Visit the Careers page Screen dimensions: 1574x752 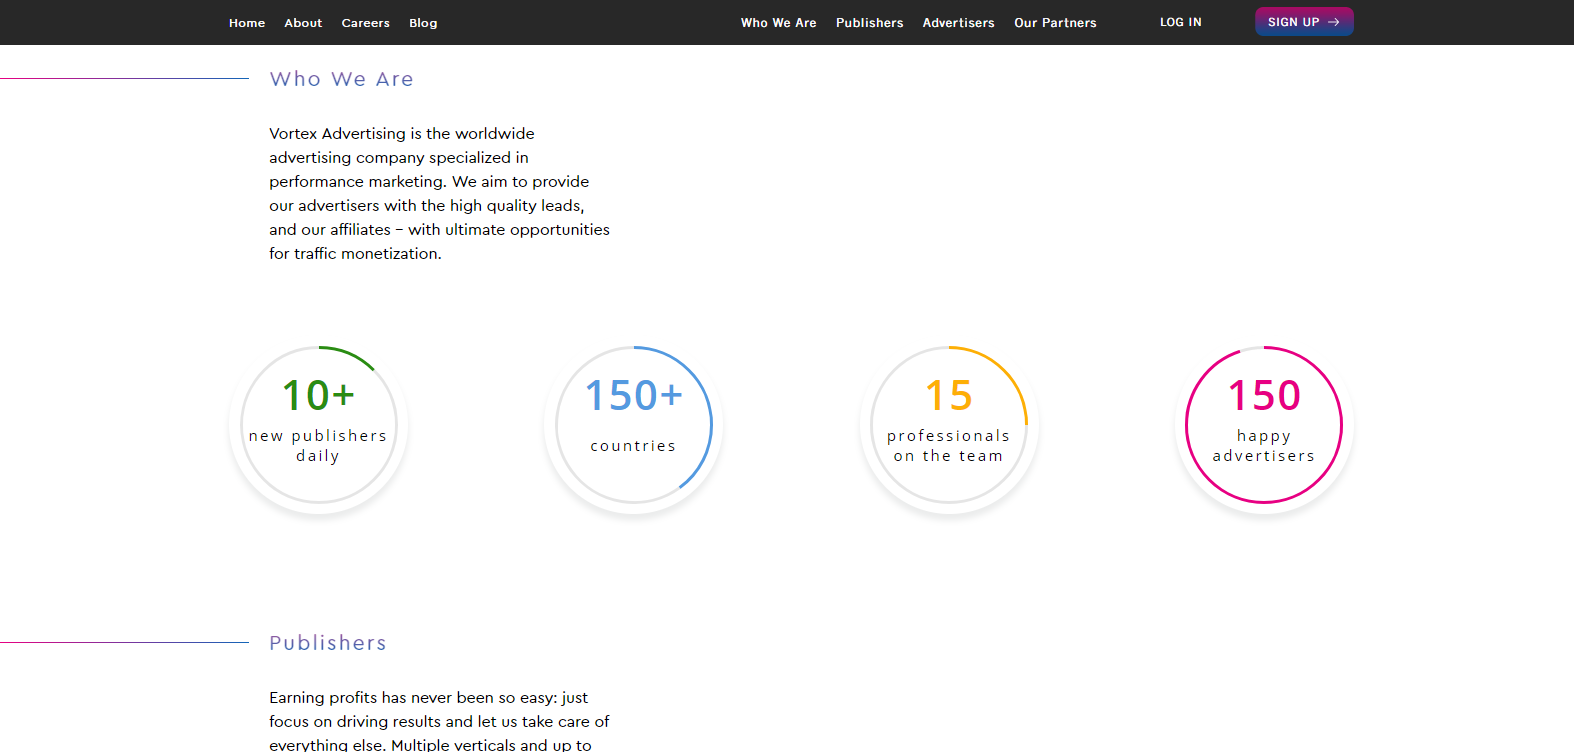point(366,23)
